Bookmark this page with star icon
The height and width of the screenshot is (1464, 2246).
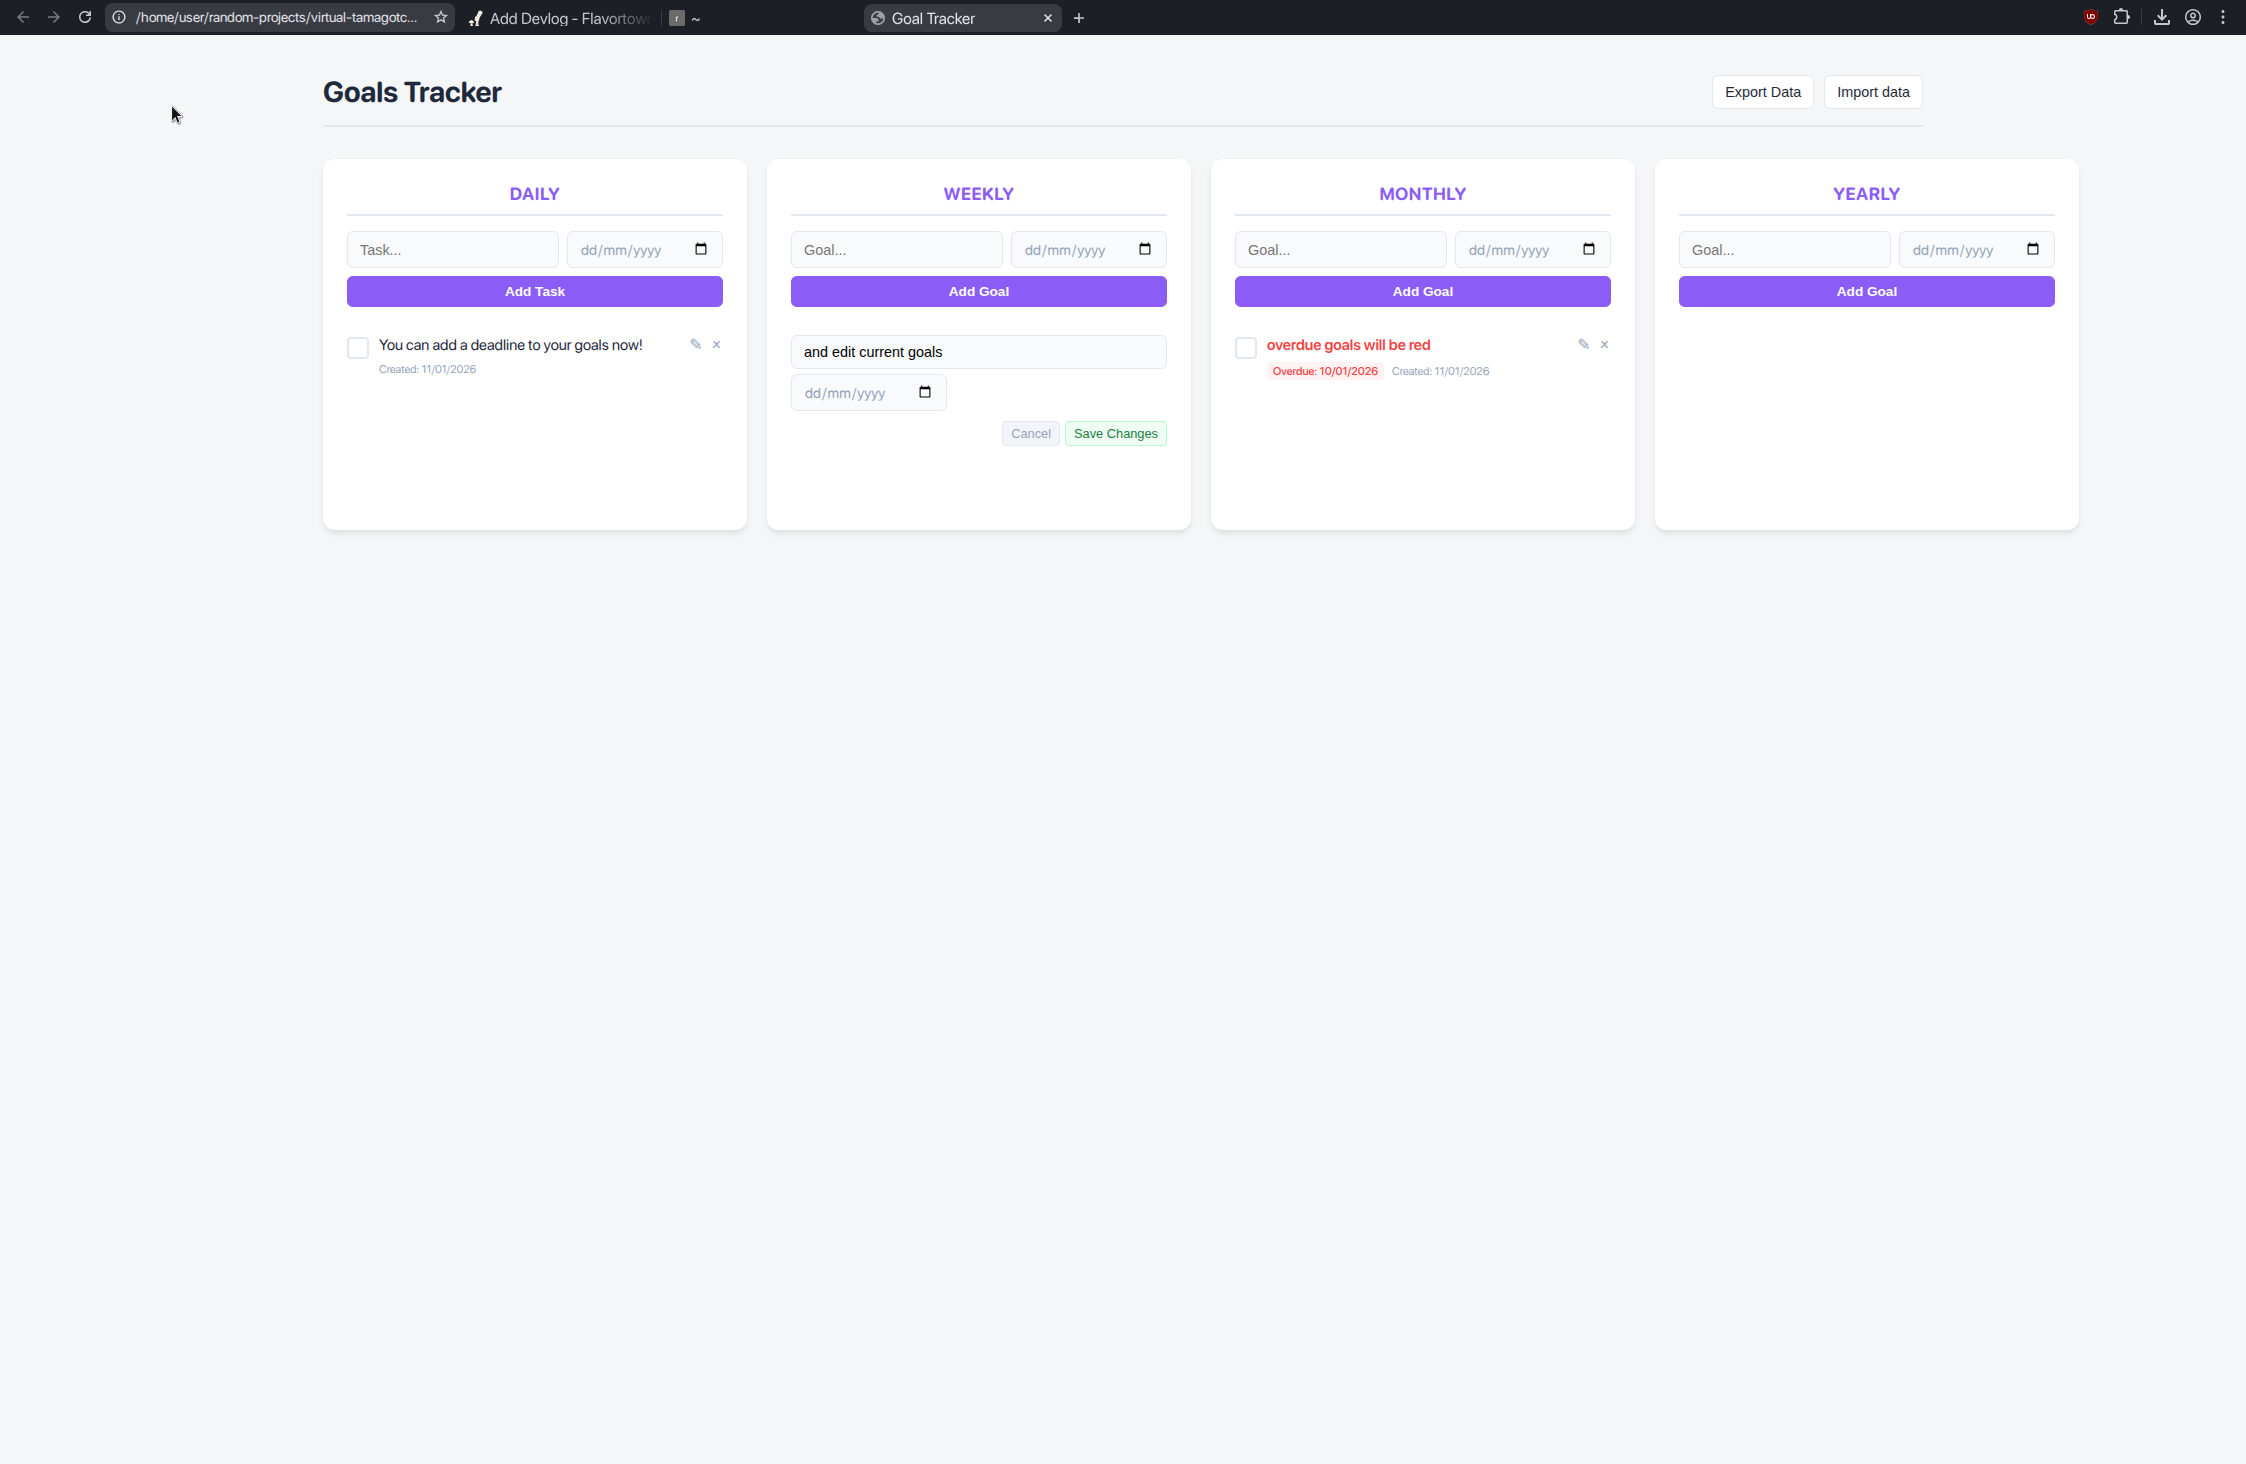tap(440, 17)
